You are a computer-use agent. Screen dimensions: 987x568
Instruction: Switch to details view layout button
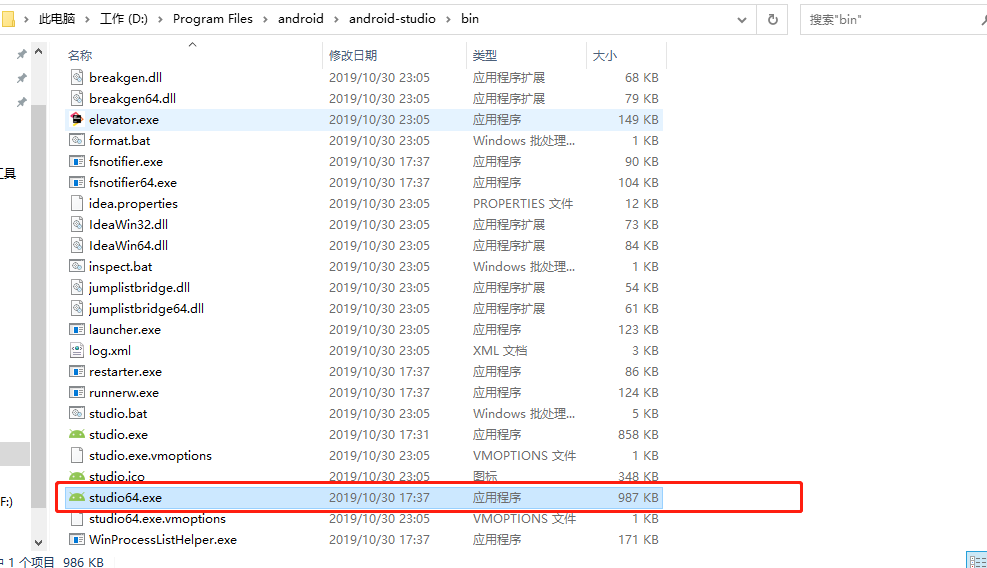(x=978, y=560)
